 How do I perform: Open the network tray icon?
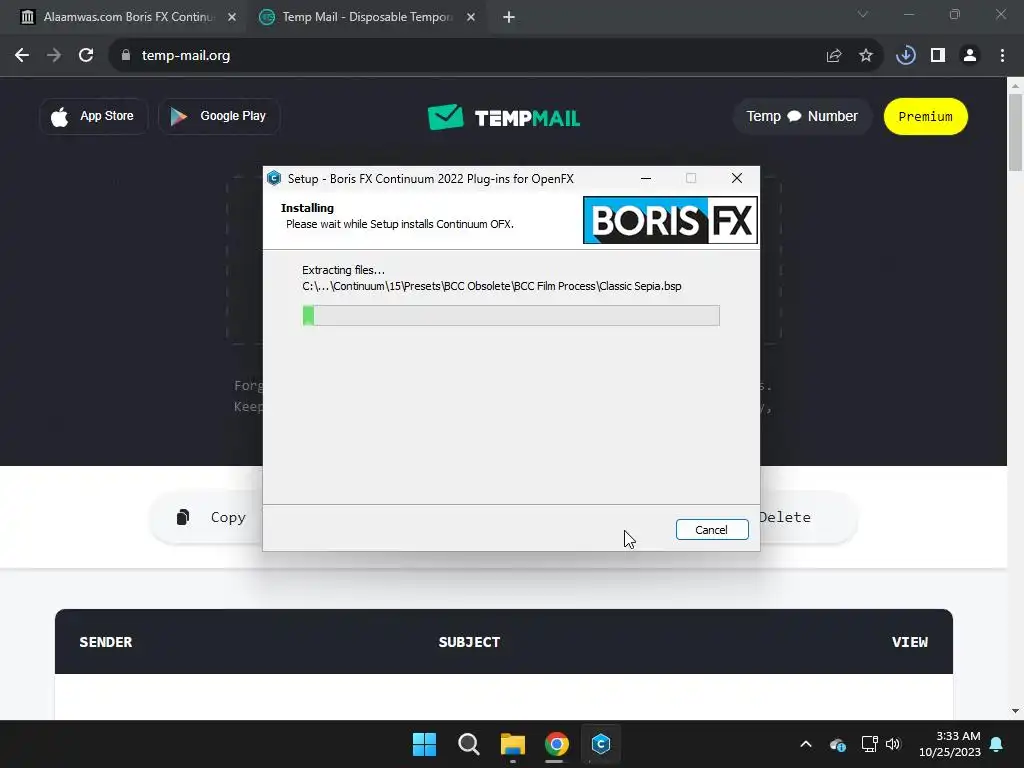(x=869, y=744)
